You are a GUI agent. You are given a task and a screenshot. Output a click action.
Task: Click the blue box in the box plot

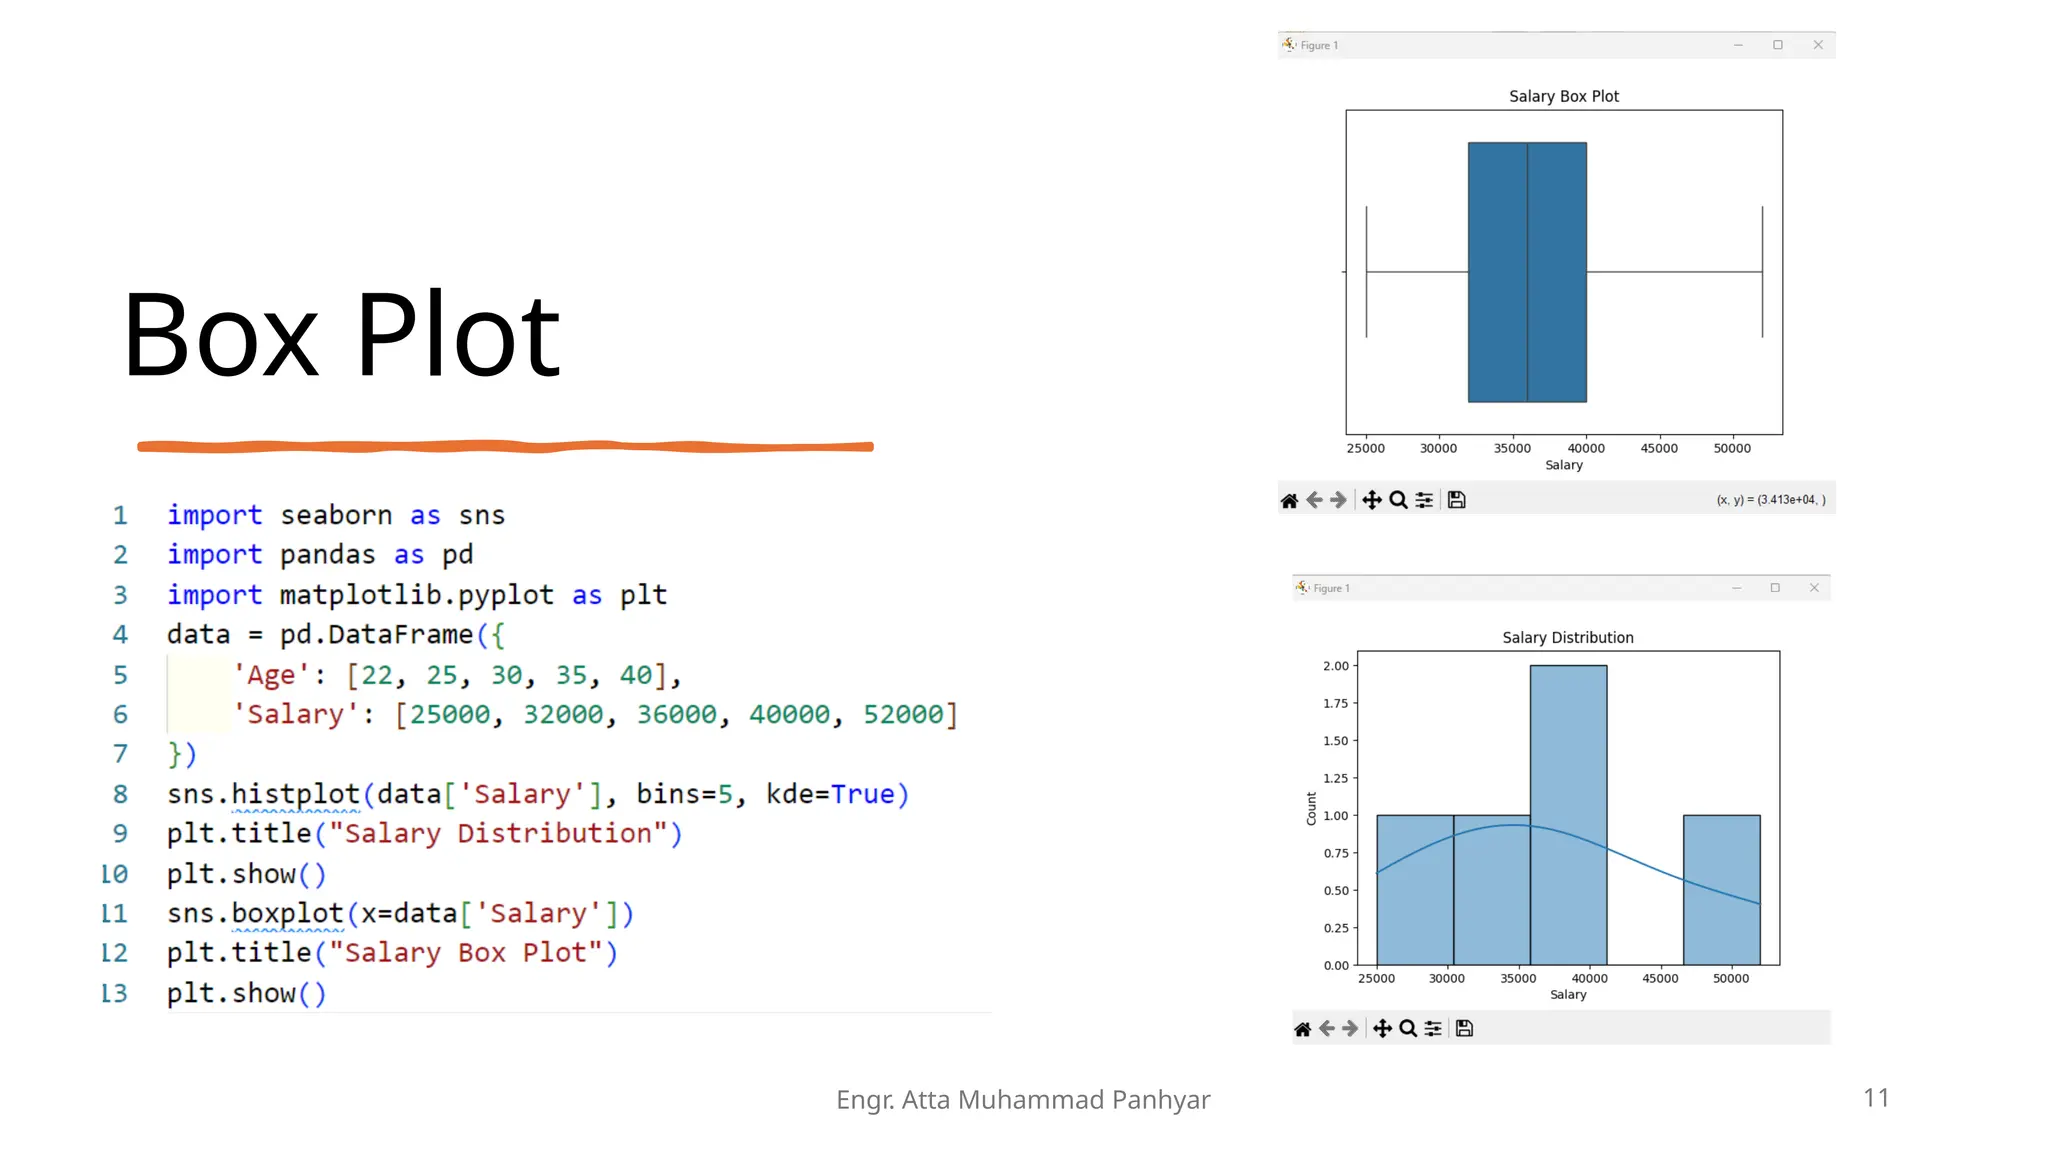click(x=1527, y=272)
